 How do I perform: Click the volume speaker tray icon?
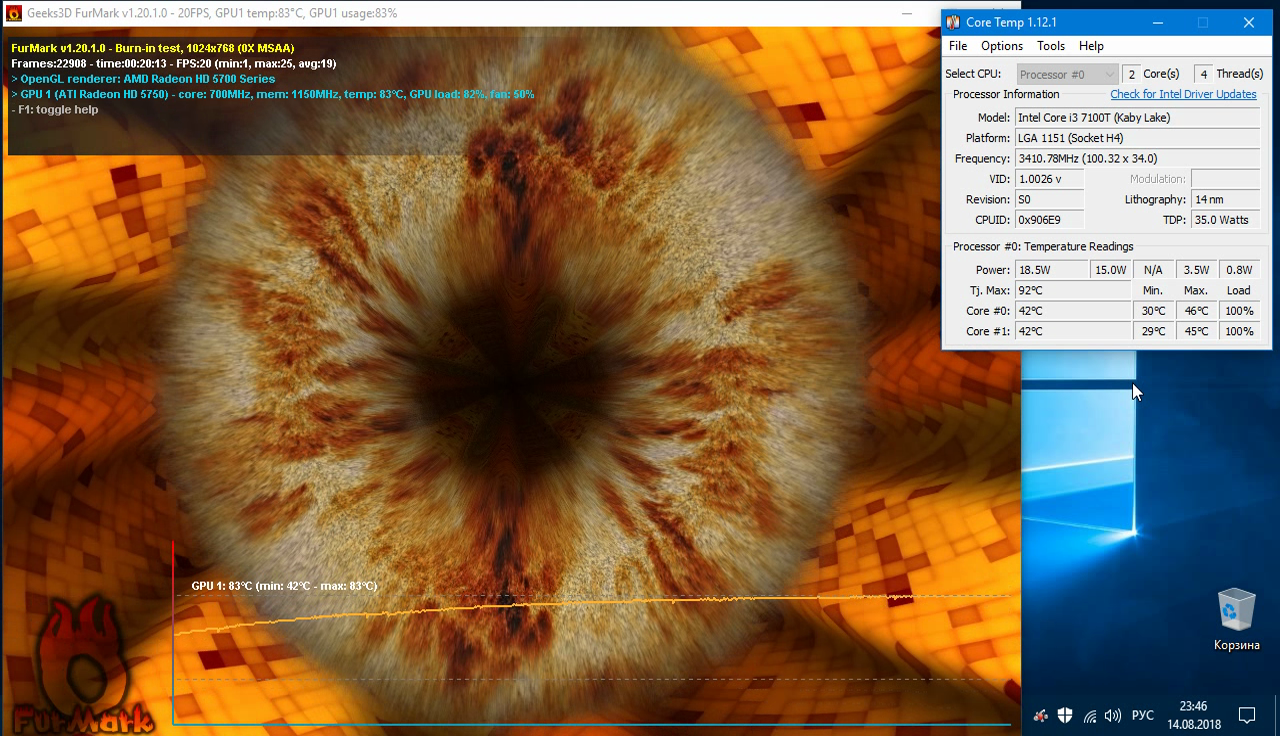[x=1113, y=715]
